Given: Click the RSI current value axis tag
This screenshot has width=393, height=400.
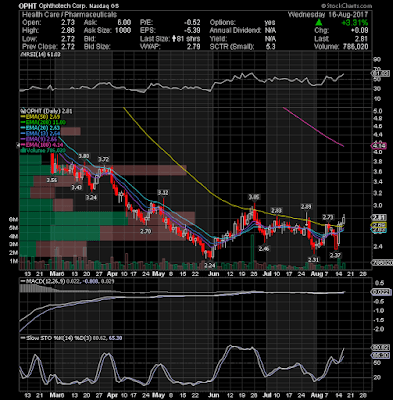Looking at the screenshot, I should [380, 74].
